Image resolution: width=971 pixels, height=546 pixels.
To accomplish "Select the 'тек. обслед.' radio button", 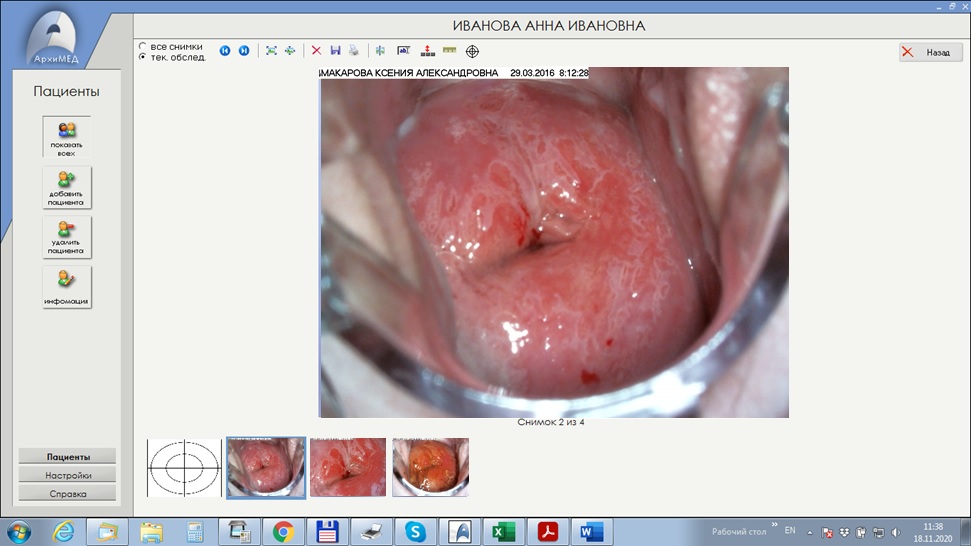I will coord(143,57).
